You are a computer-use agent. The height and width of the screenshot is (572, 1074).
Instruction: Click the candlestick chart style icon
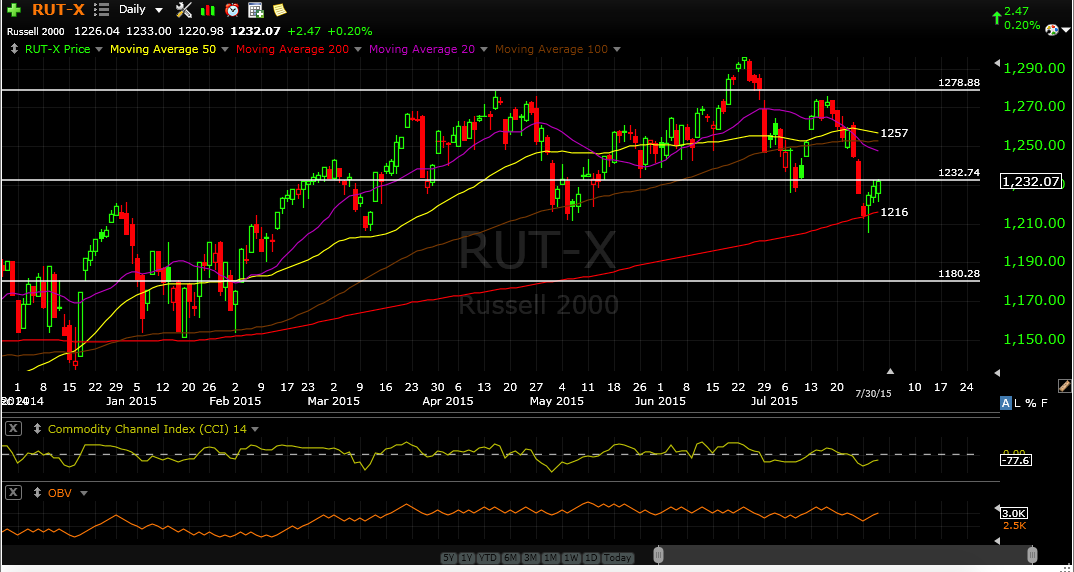(x=208, y=10)
